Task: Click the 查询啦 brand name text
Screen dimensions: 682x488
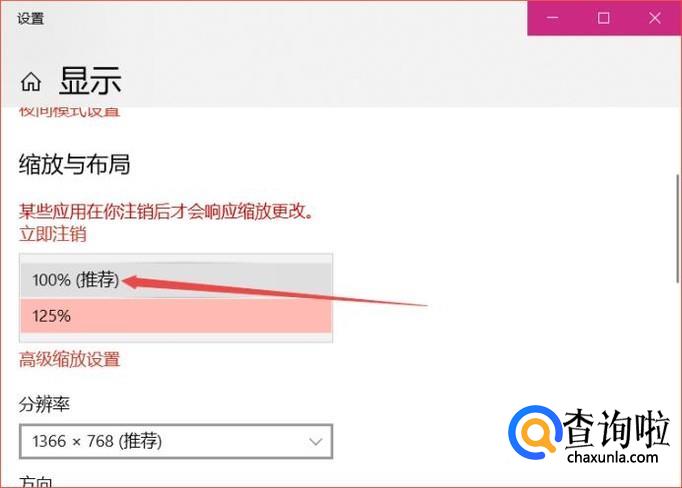Action: click(616, 428)
